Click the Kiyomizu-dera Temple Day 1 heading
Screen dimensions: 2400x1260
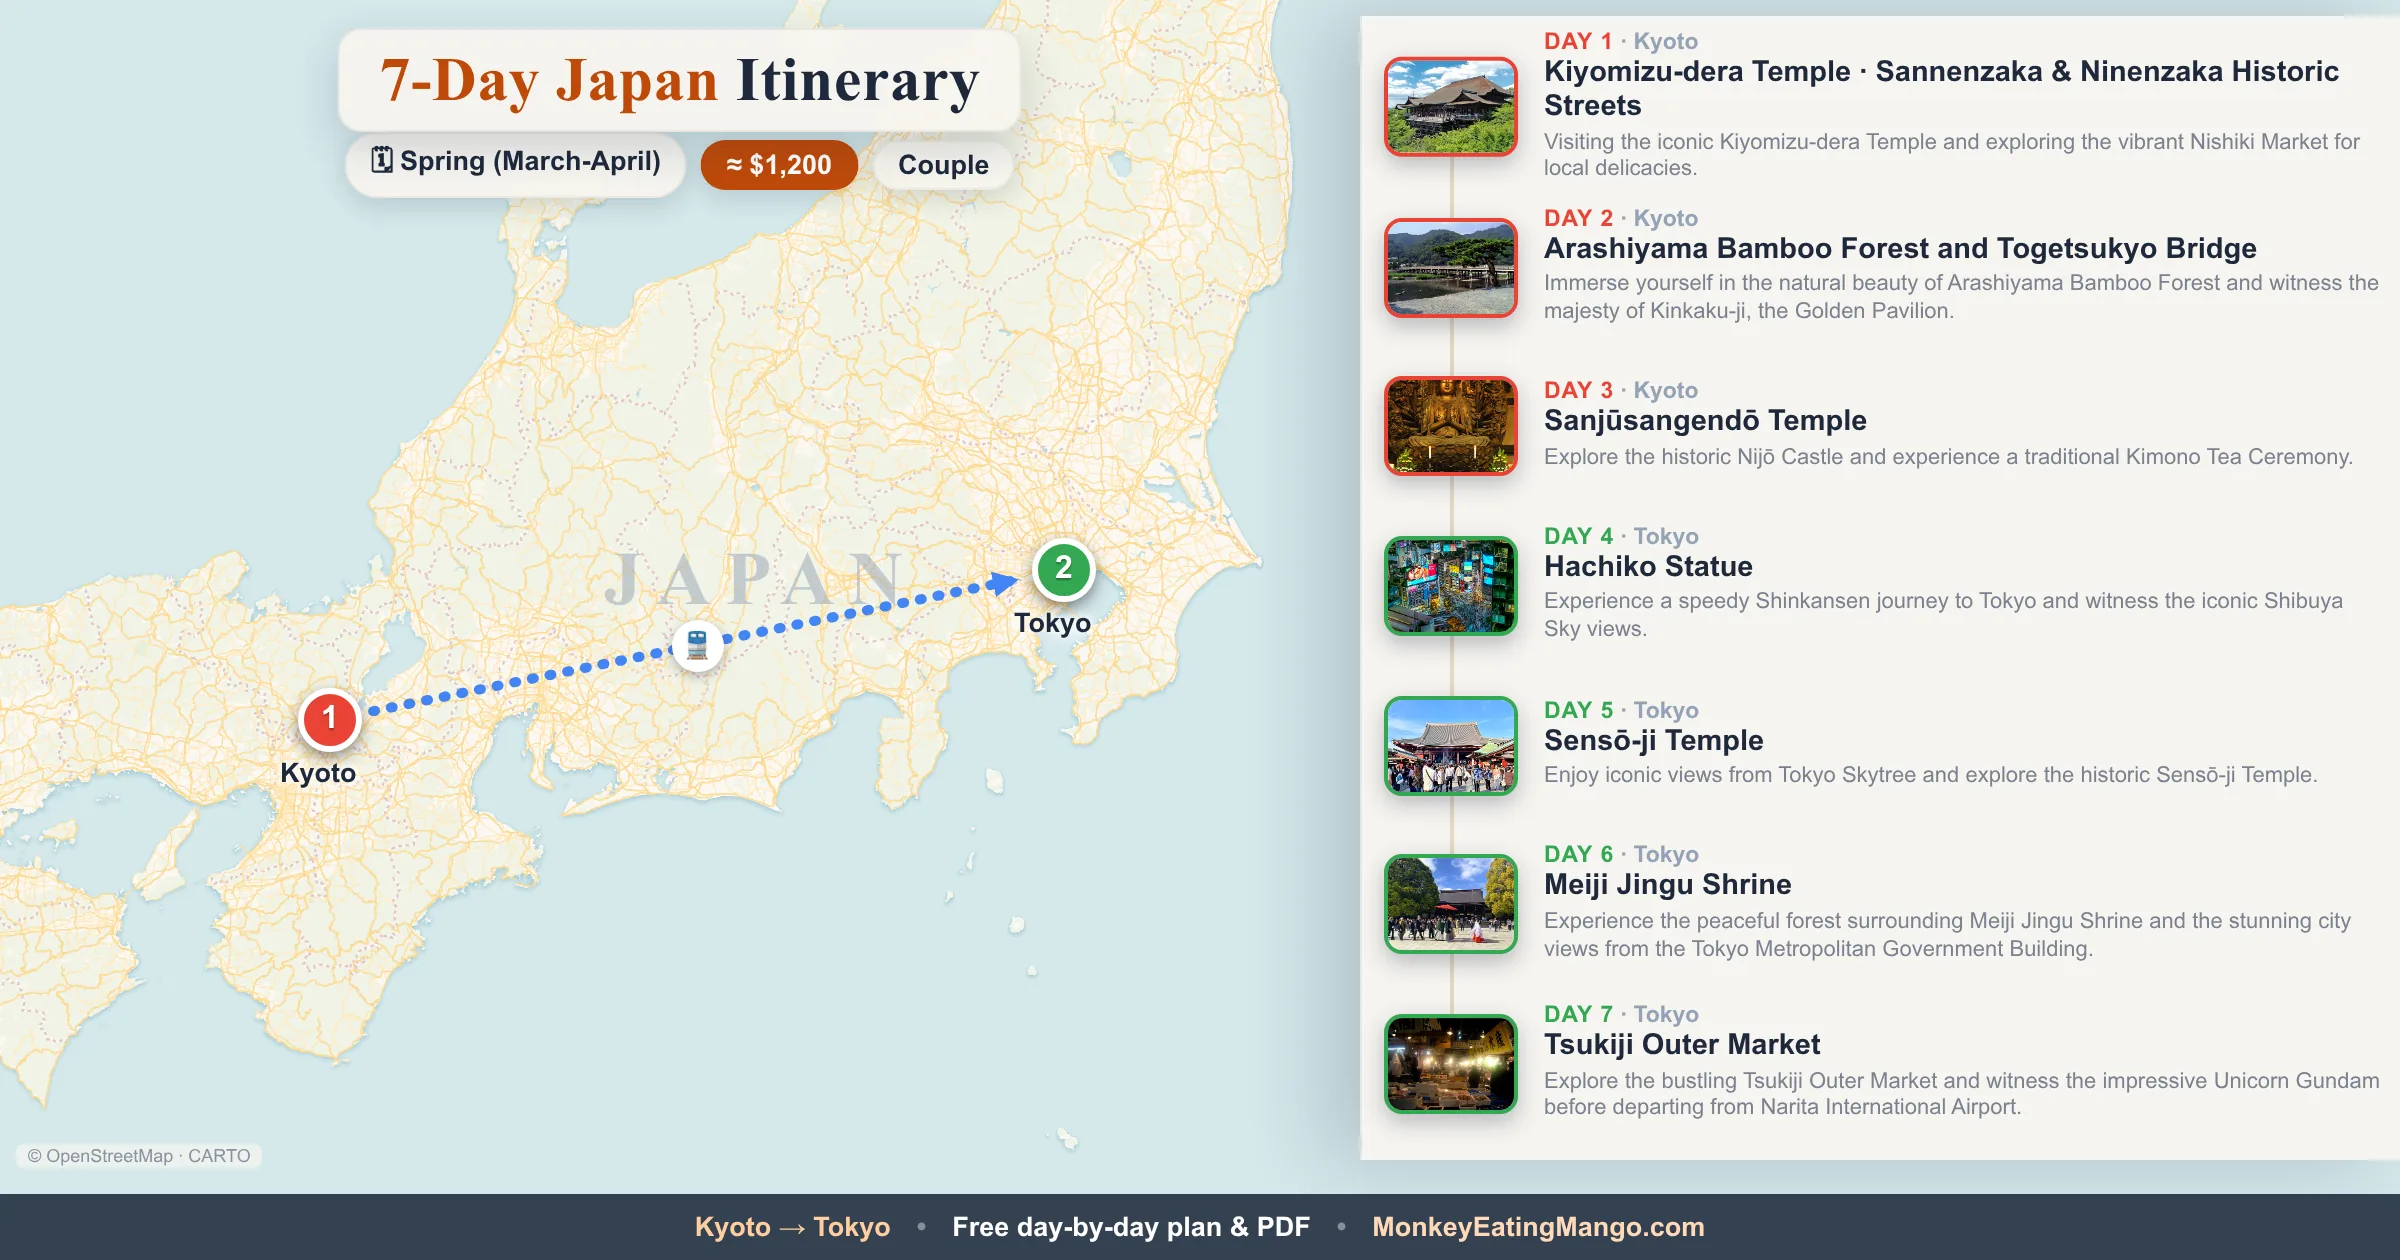coord(1941,88)
